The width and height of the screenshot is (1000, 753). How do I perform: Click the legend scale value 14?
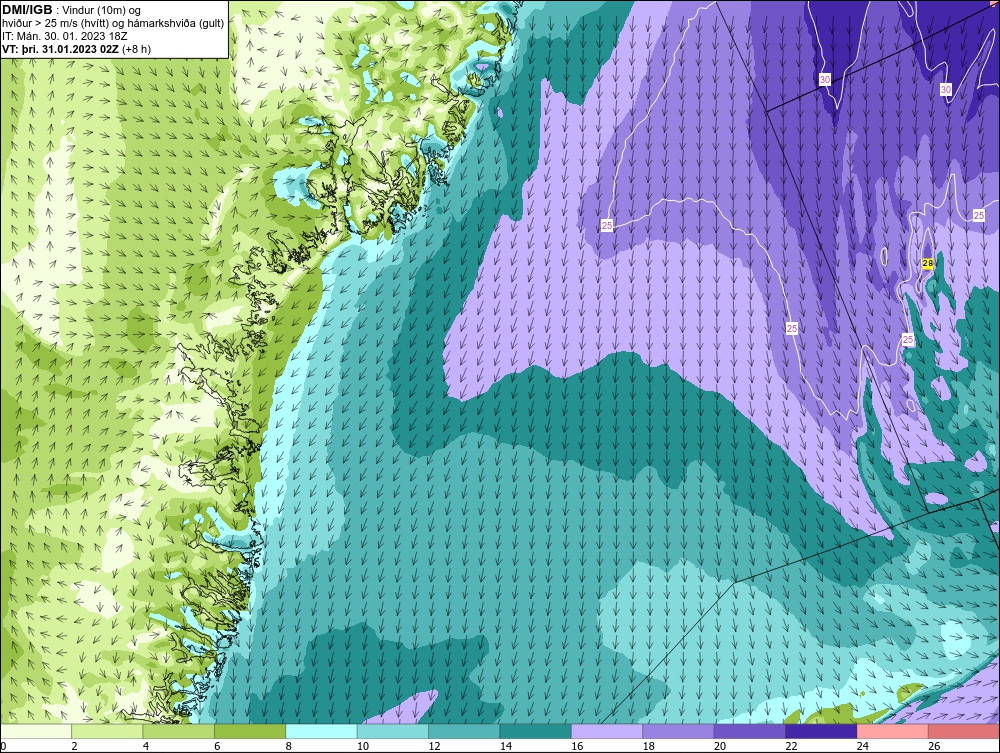[506, 746]
